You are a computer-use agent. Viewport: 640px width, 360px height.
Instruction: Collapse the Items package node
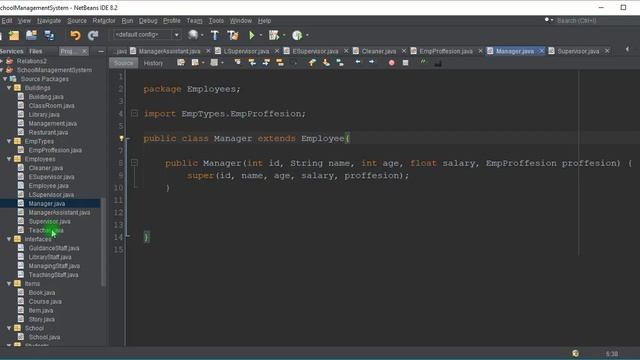(x=9, y=284)
